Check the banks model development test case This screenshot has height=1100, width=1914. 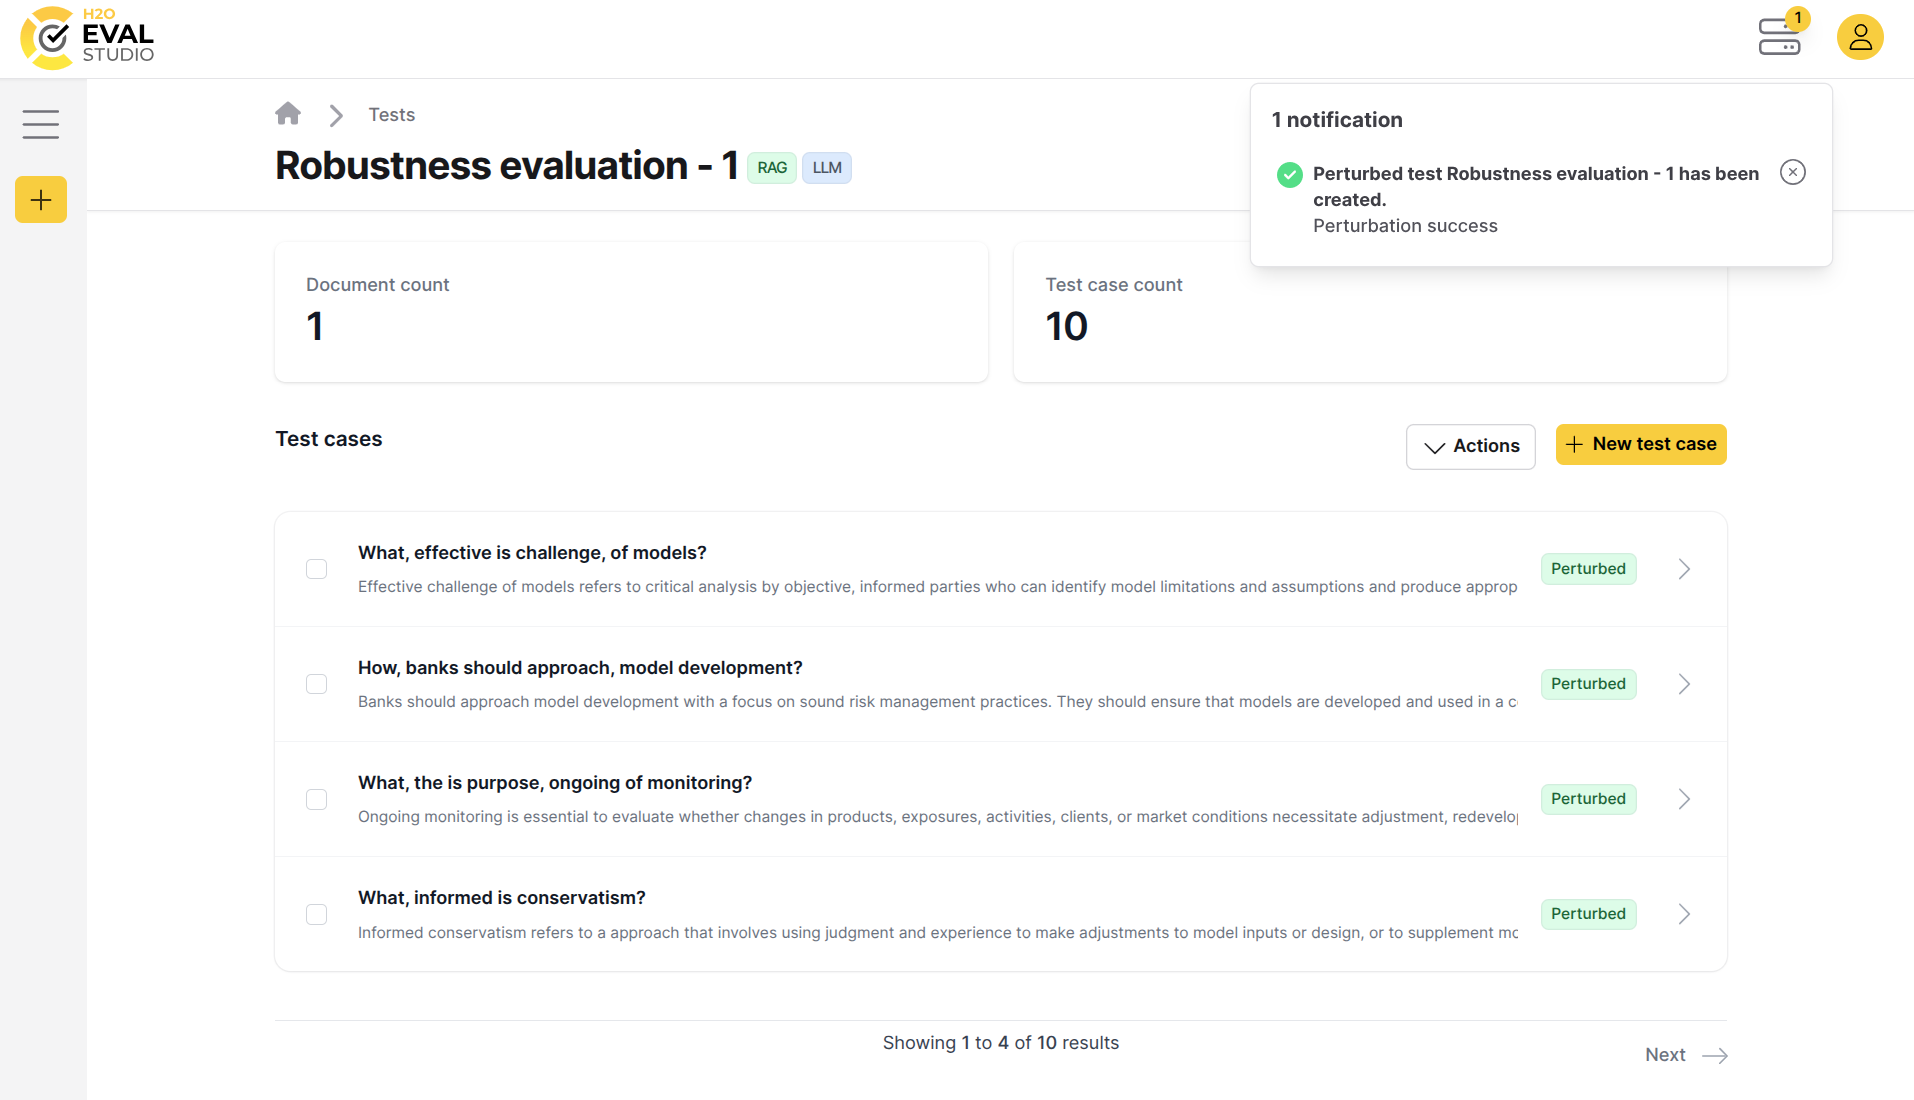pos(317,684)
